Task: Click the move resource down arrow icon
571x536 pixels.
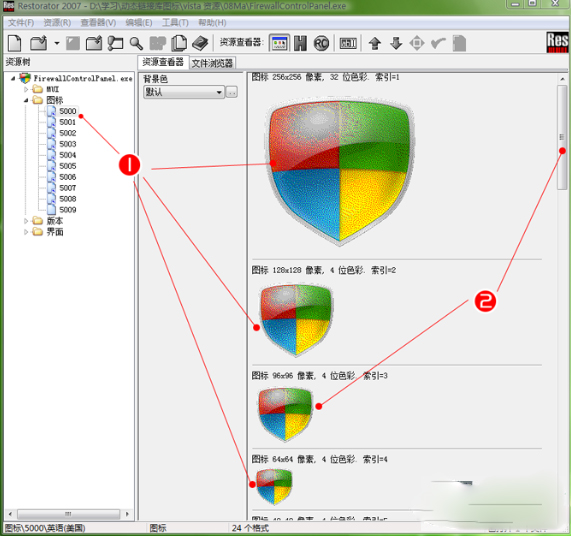Action: tap(396, 43)
